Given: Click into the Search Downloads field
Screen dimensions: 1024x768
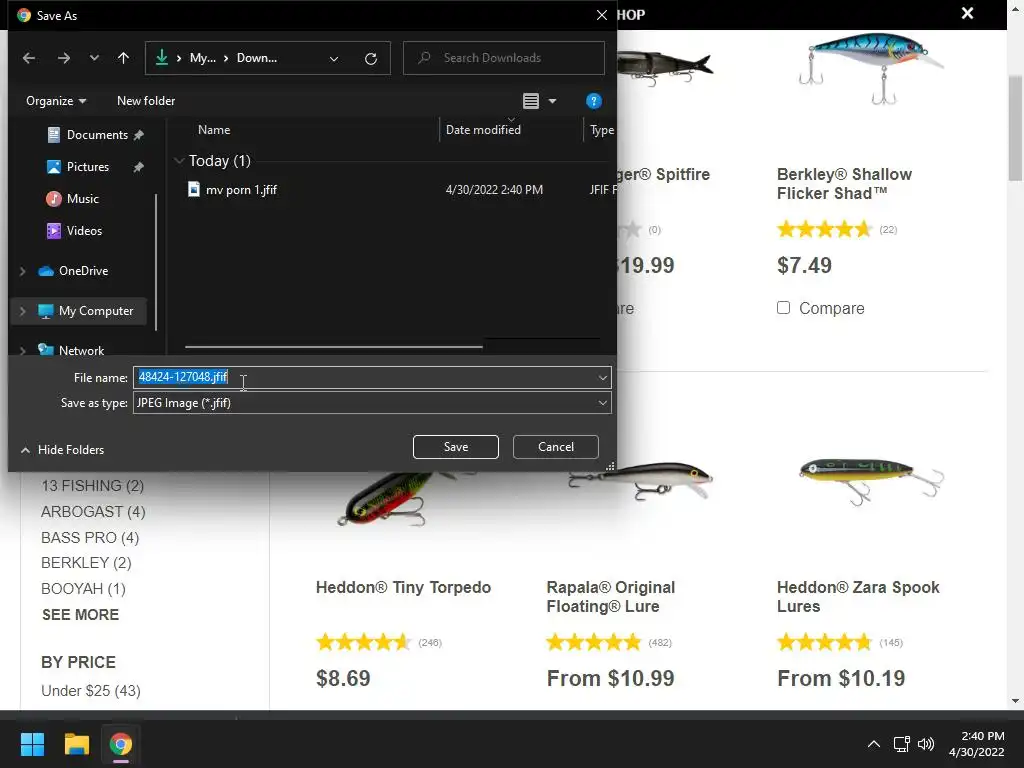Looking at the screenshot, I should pos(504,58).
